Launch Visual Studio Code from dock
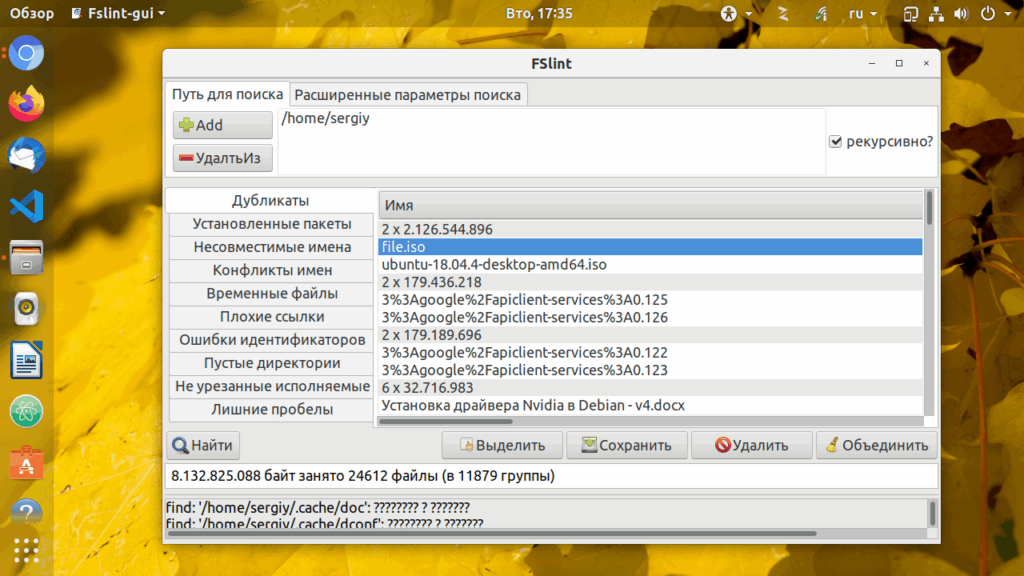 coord(26,206)
